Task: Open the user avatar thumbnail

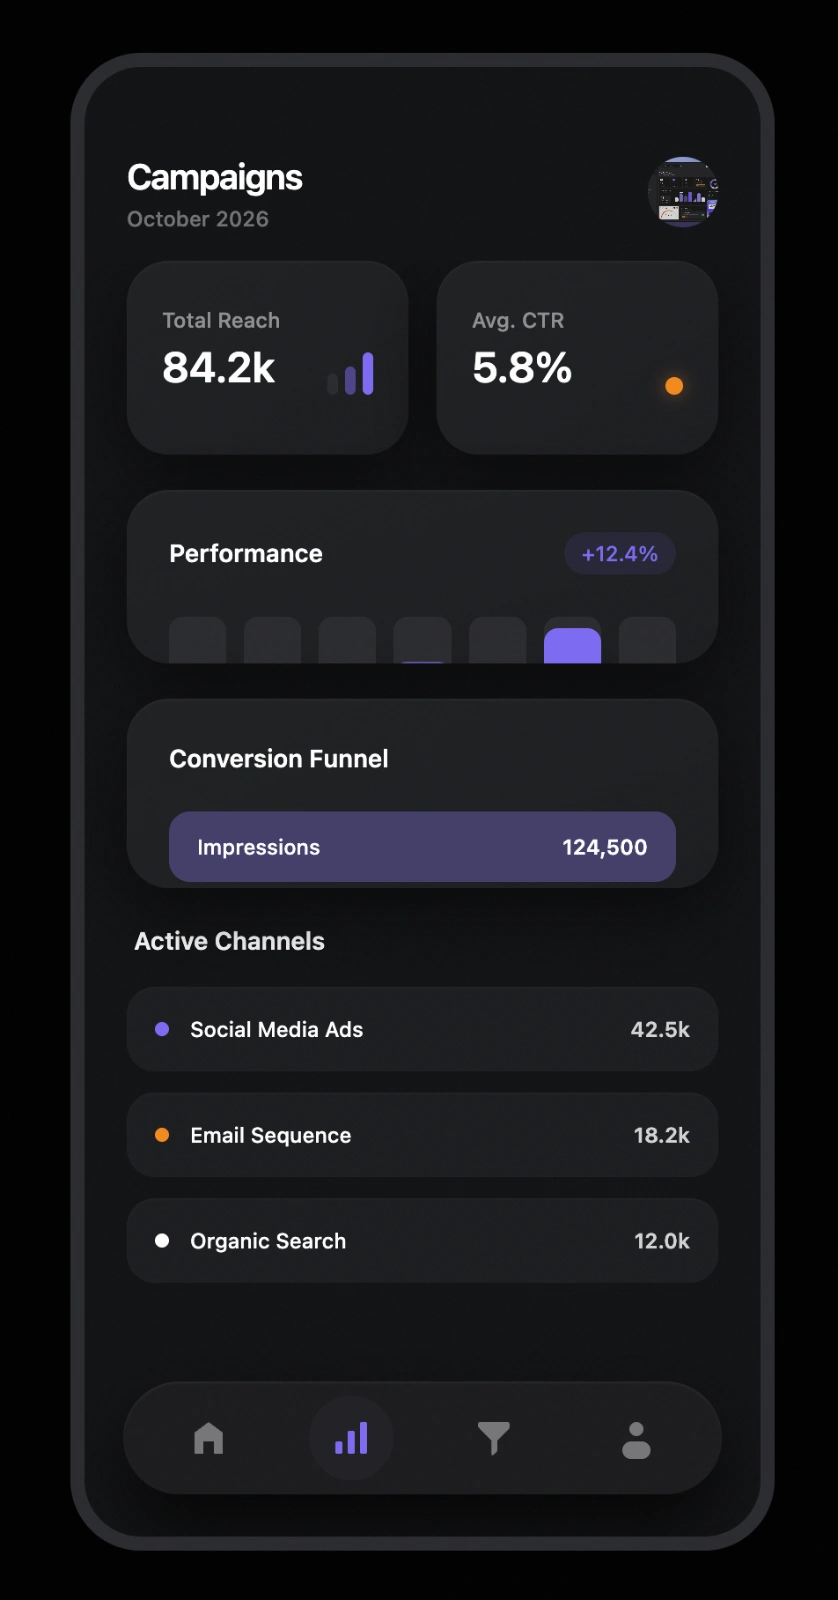Action: coord(684,192)
